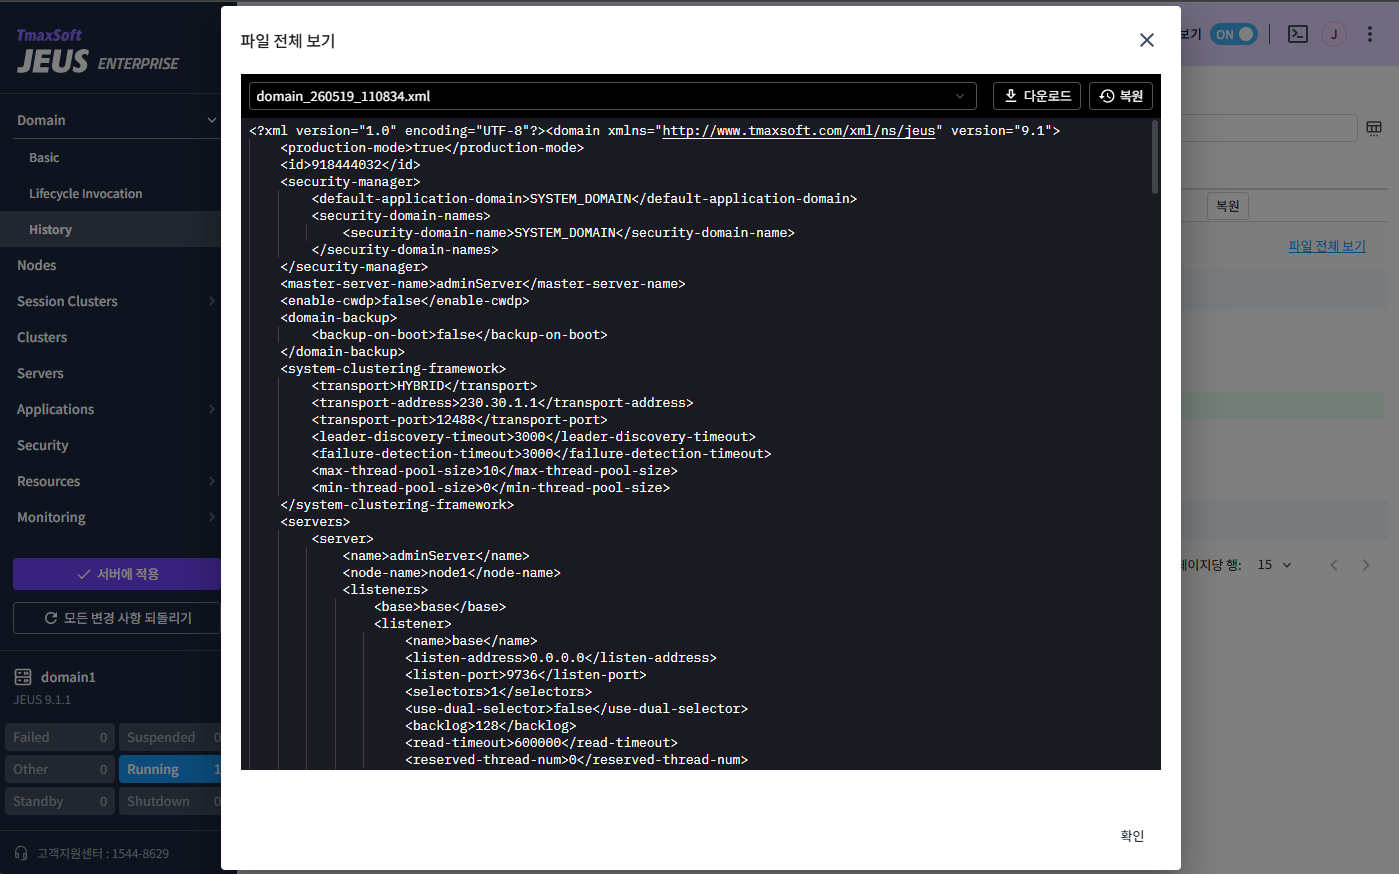Open the user profile J avatar

pyautogui.click(x=1334, y=34)
